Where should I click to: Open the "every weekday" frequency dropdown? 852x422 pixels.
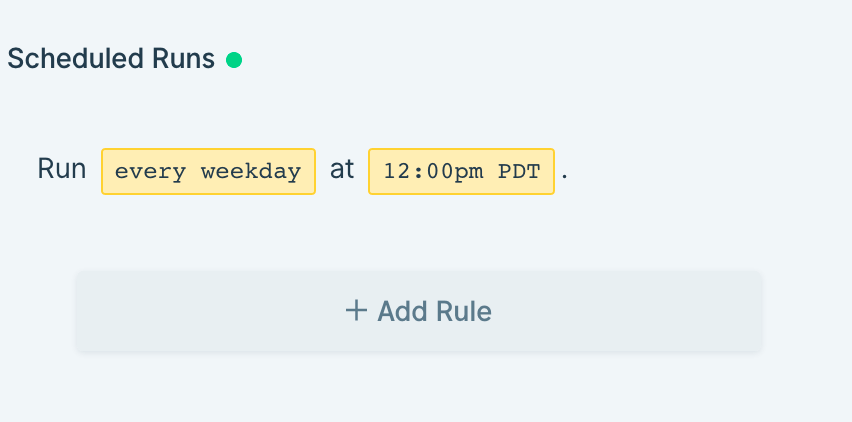[208, 171]
